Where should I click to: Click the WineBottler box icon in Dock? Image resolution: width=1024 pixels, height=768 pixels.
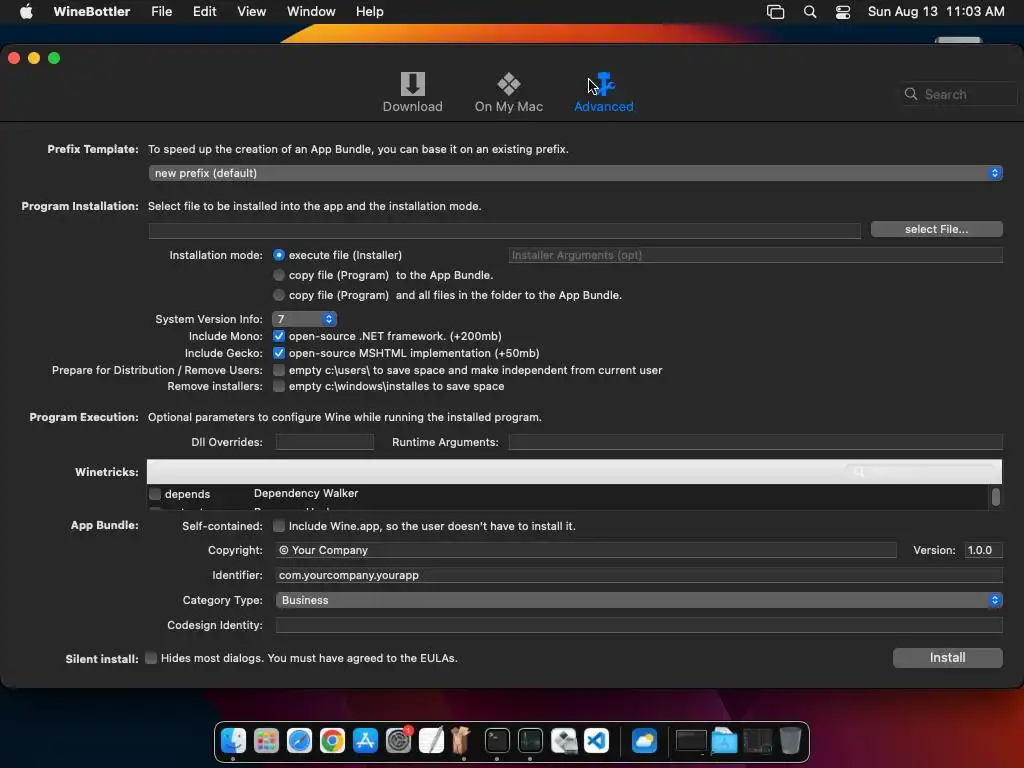[462, 741]
